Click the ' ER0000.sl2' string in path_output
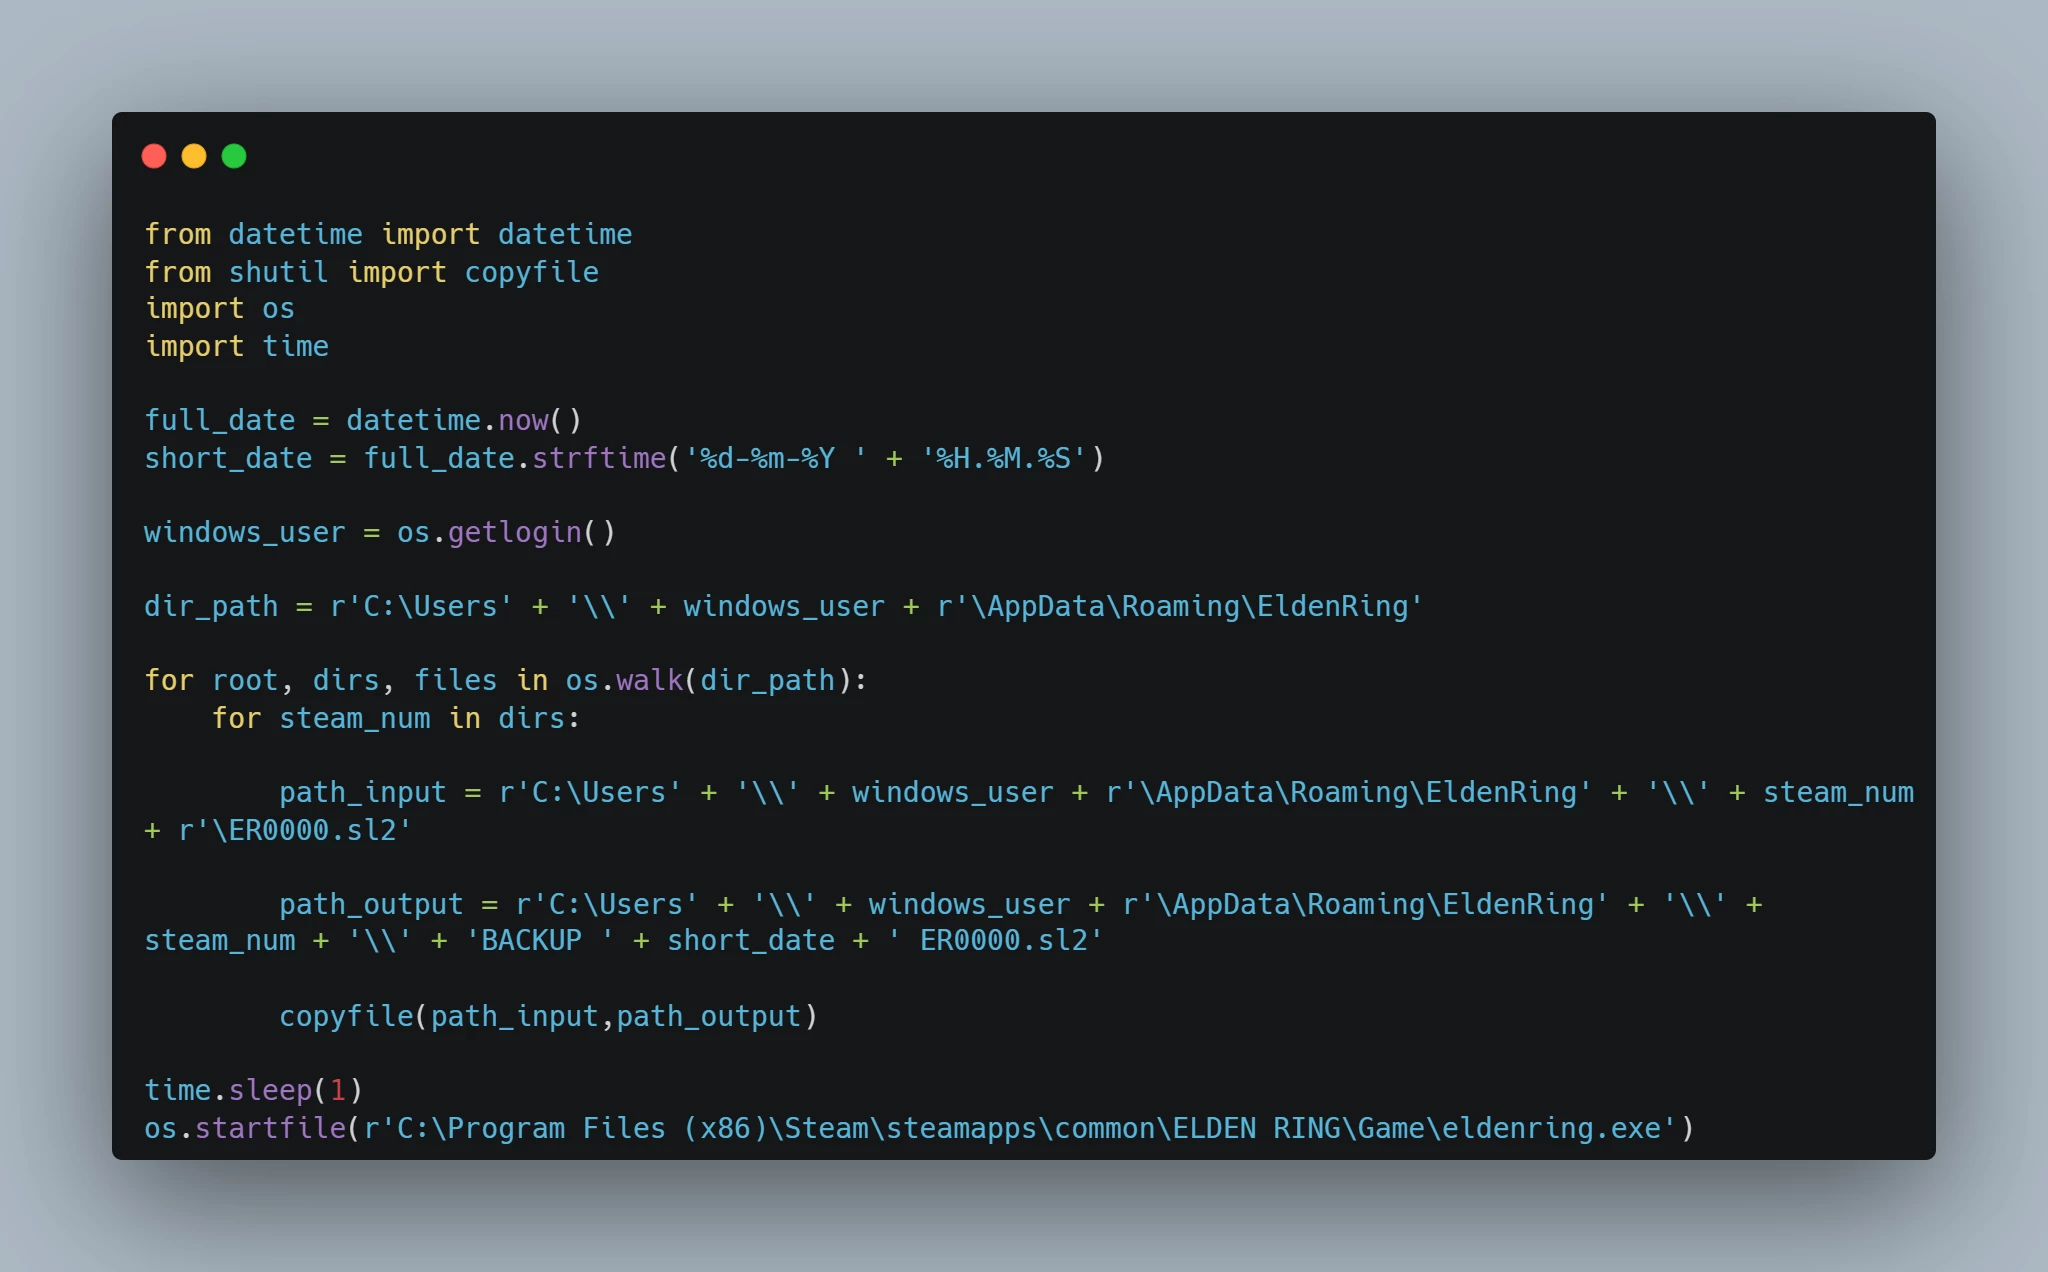The height and width of the screenshot is (1272, 2048). click(x=995, y=940)
